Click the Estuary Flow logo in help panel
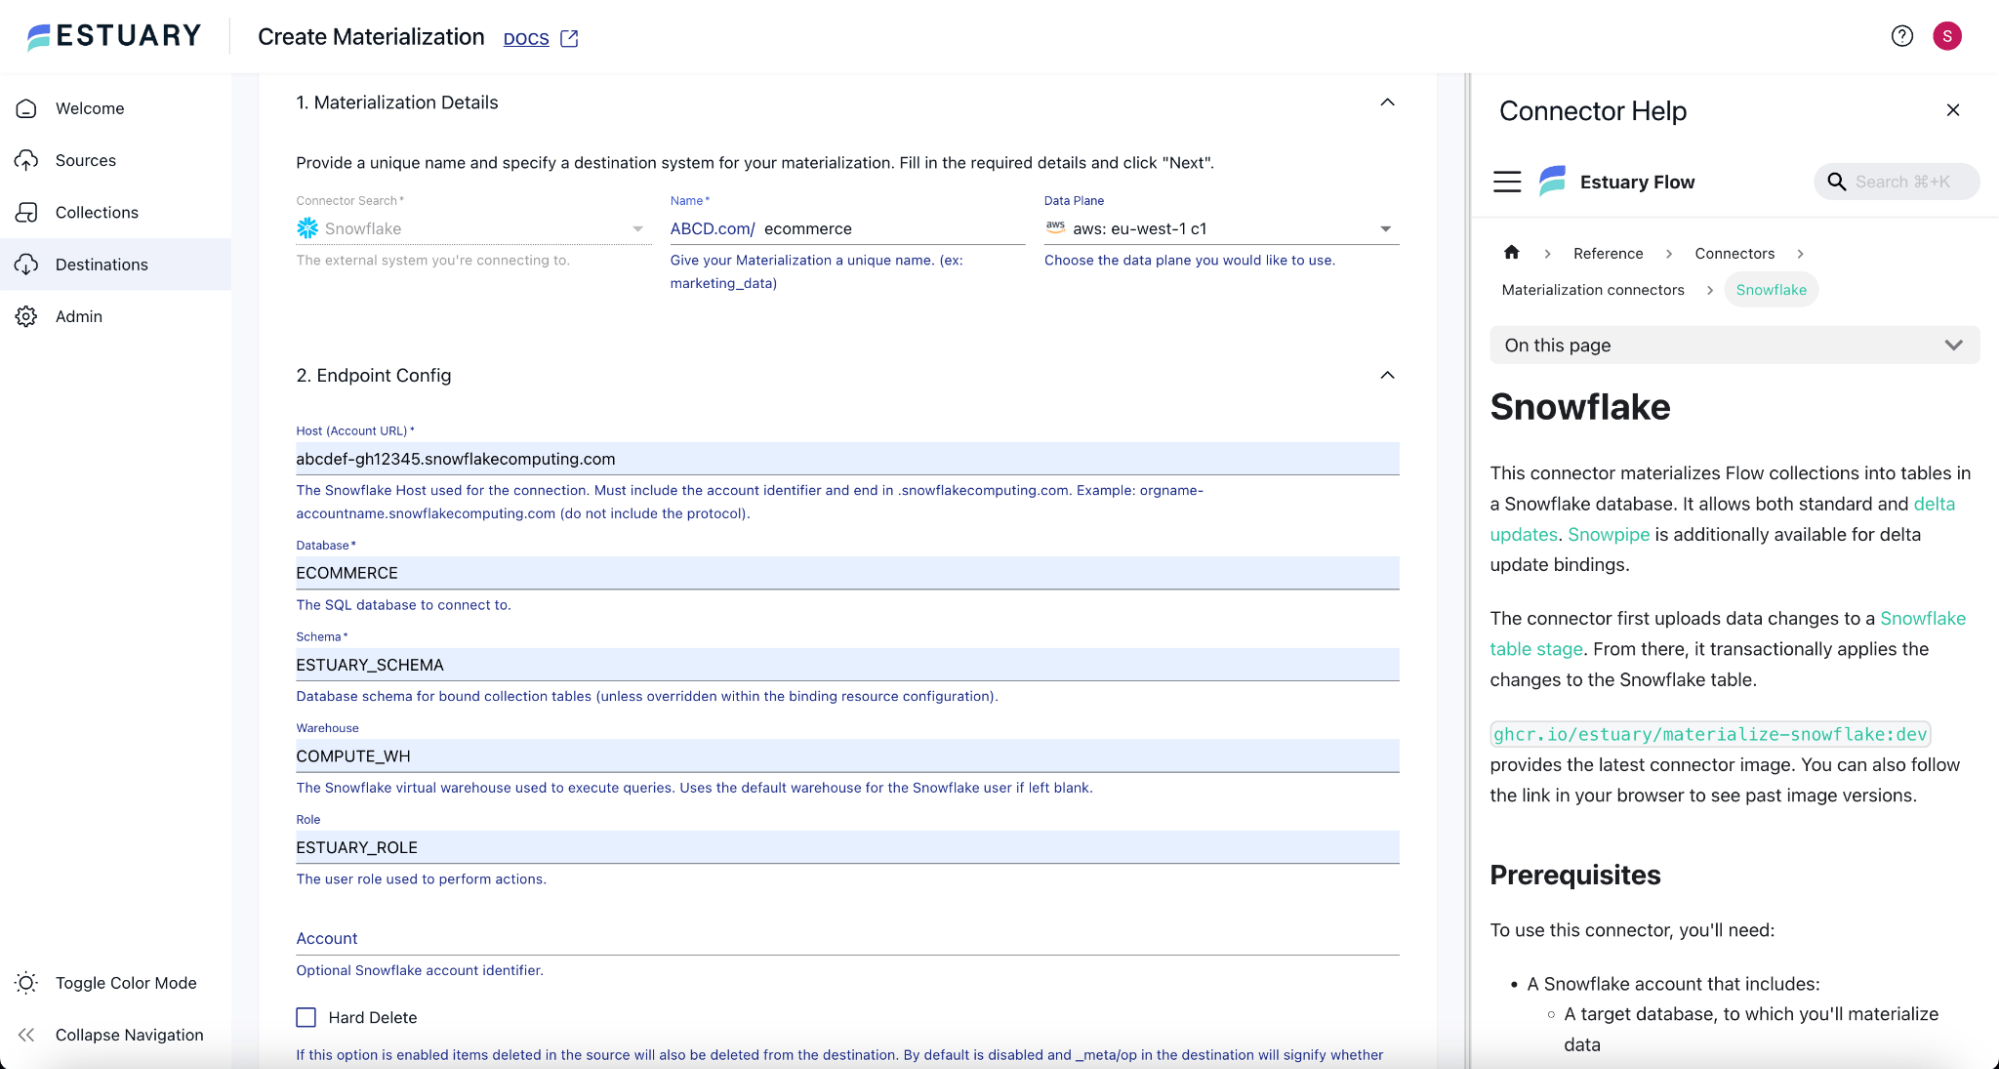 point(1552,181)
